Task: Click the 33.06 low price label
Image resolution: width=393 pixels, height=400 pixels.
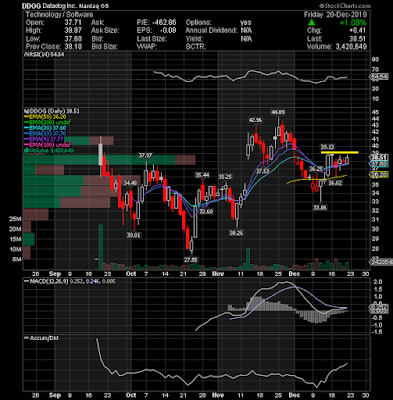Action: coord(320,207)
